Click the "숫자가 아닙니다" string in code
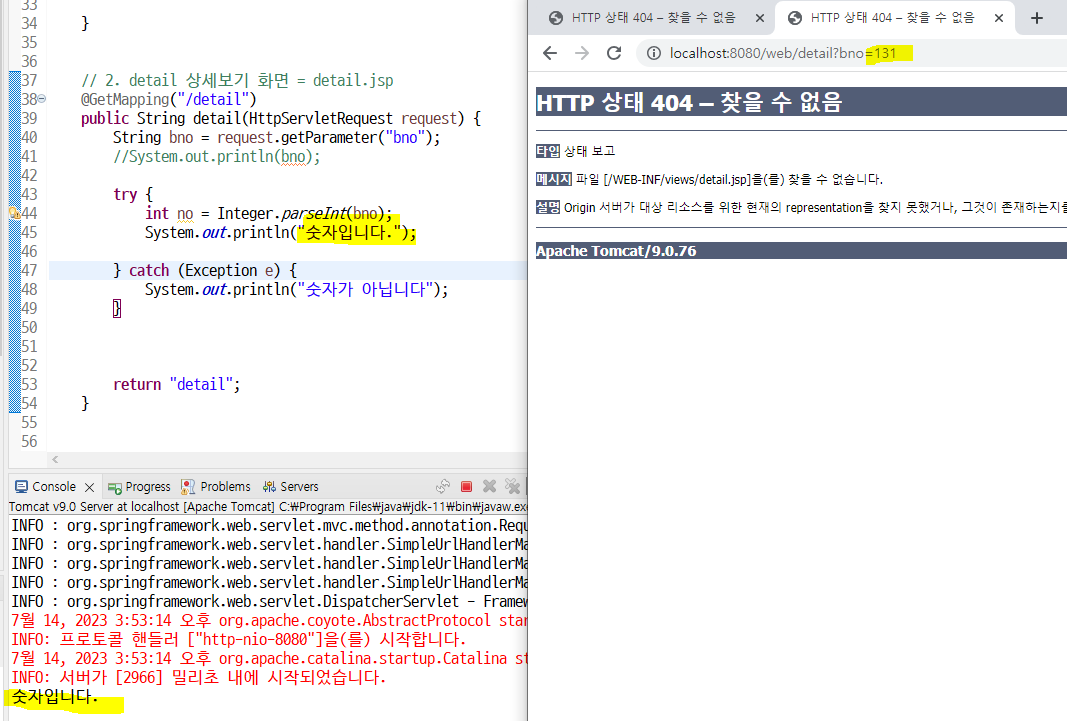1067x721 pixels. point(365,290)
